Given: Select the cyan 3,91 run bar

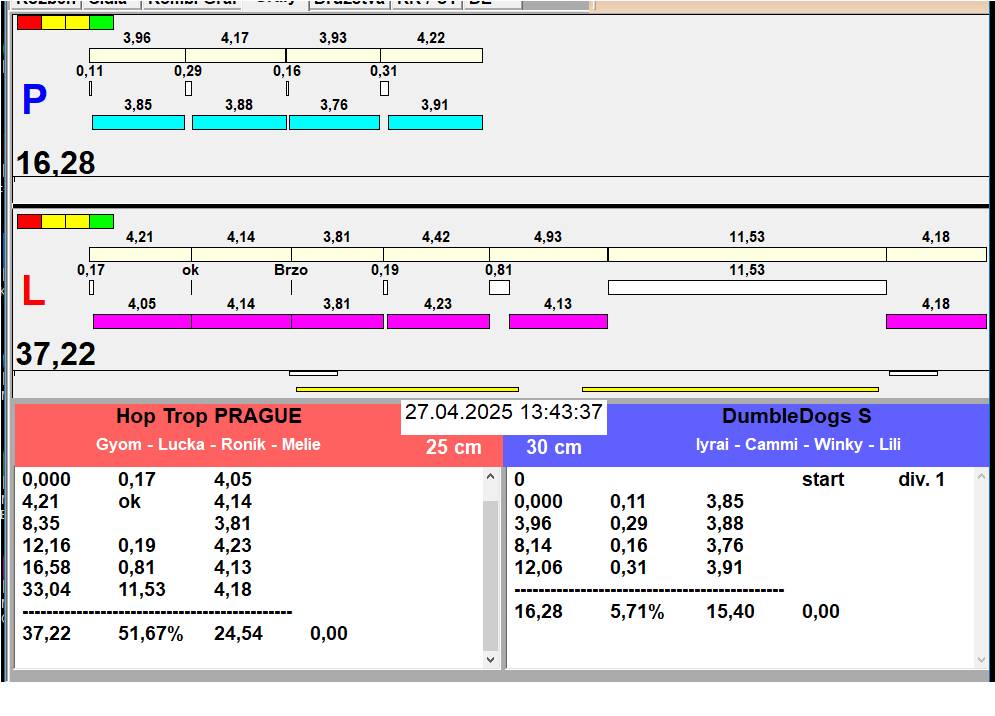Looking at the screenshot, I should (x=435, y=122).
